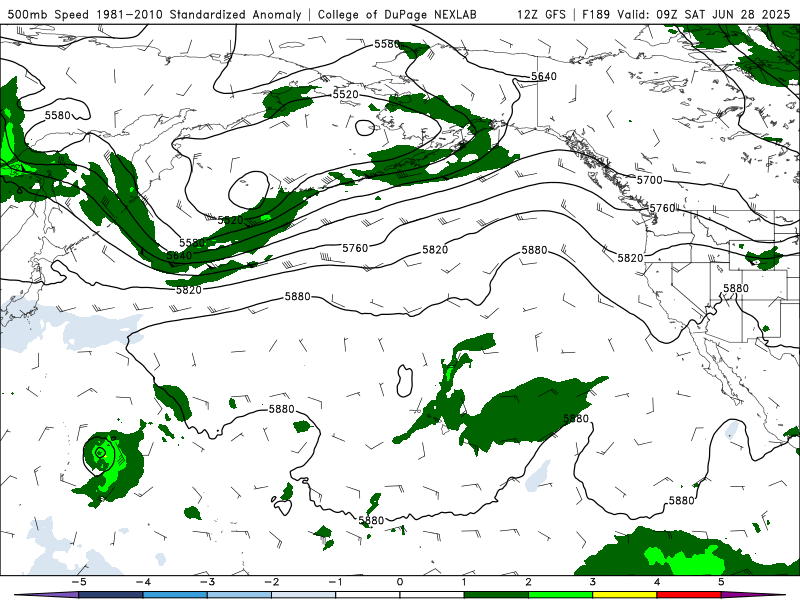Click the colorbar tick label 1

pos(464,582)
